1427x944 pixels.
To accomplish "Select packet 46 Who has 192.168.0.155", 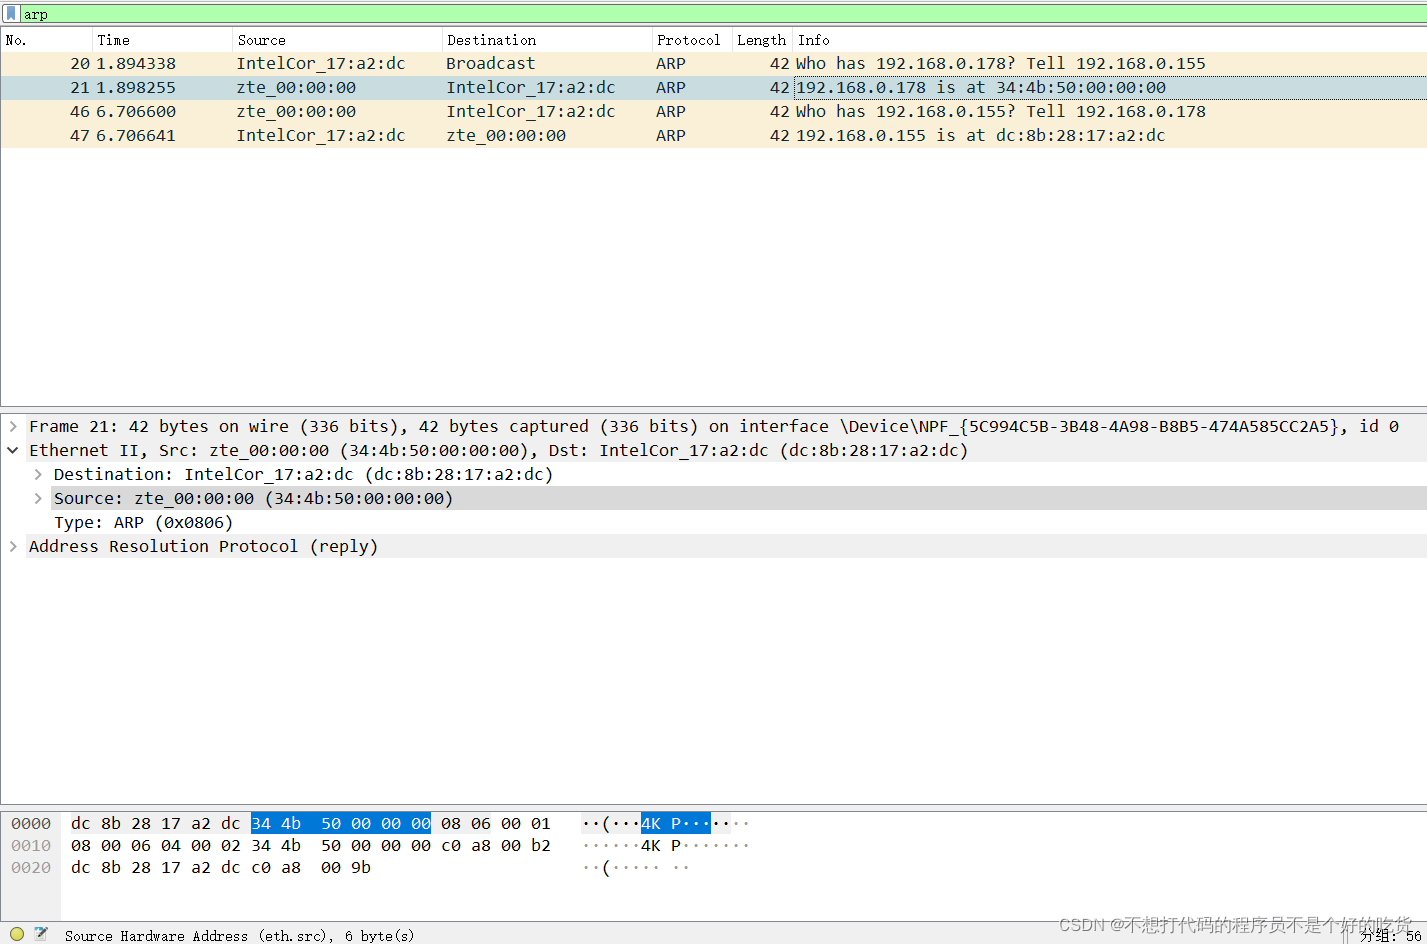I will tap(713, 111).
